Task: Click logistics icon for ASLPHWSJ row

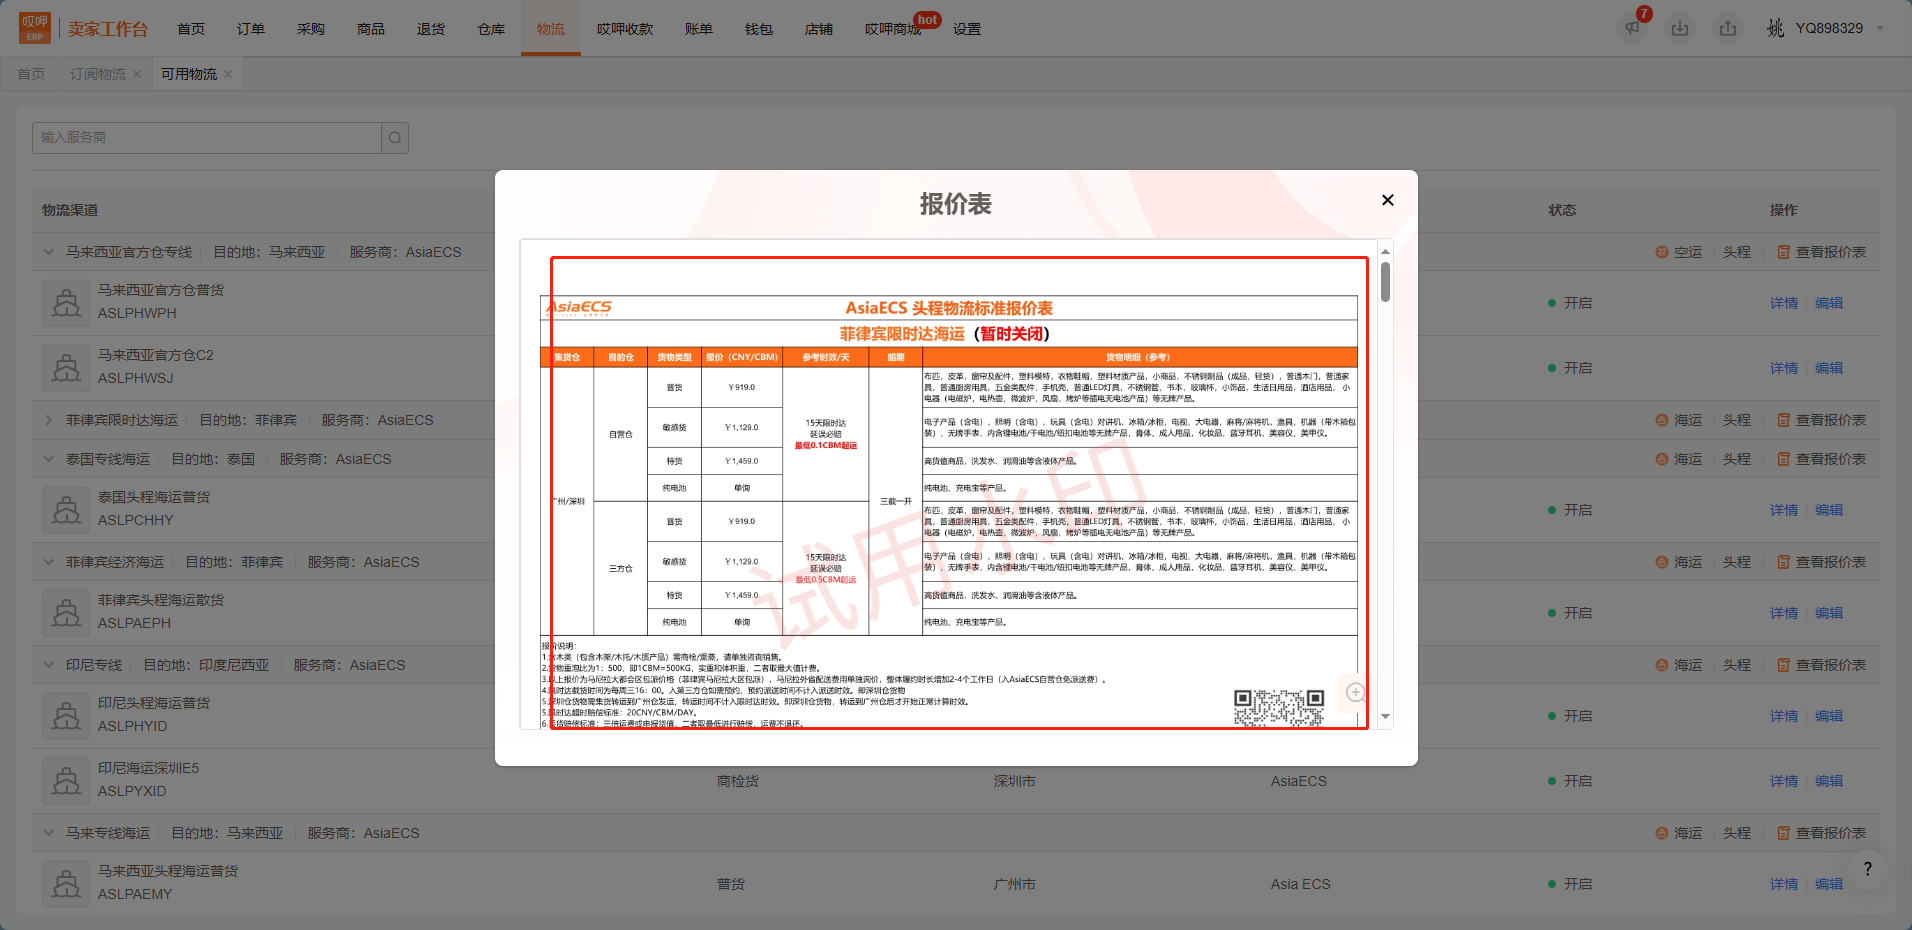Action: [67, 367]
